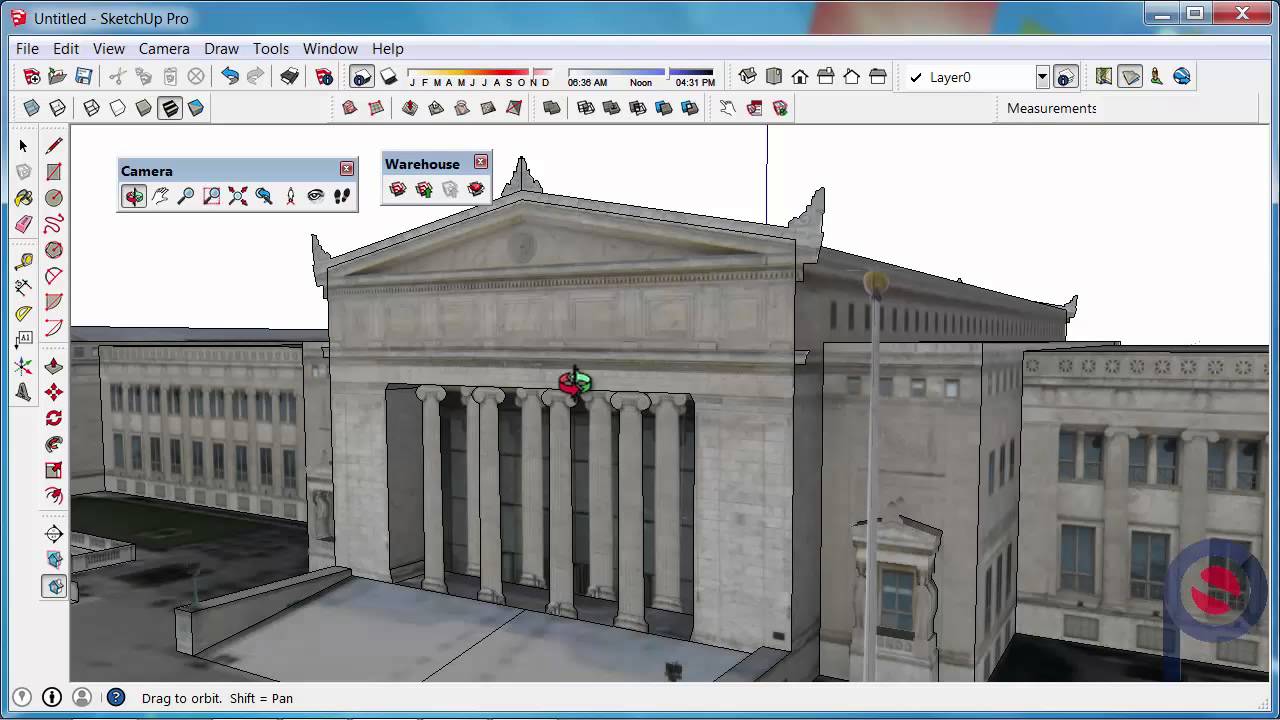Image resolution: width=1280 pixels, height=720 pixels.
Task: Select the Walk footprints tool
Action: pos(342,196)
